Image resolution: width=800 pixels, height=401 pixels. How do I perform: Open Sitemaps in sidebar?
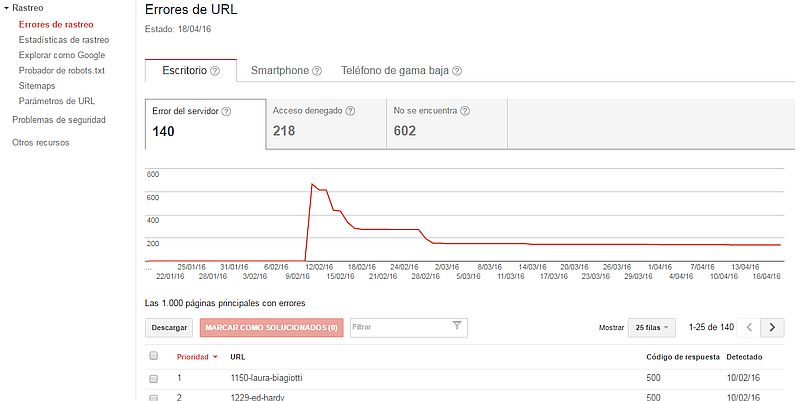[x=37, y=86]
